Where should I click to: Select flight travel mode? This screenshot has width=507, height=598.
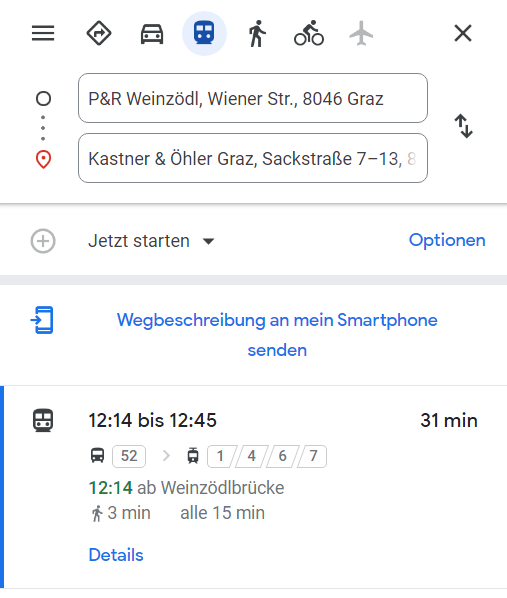pos(361,33)
